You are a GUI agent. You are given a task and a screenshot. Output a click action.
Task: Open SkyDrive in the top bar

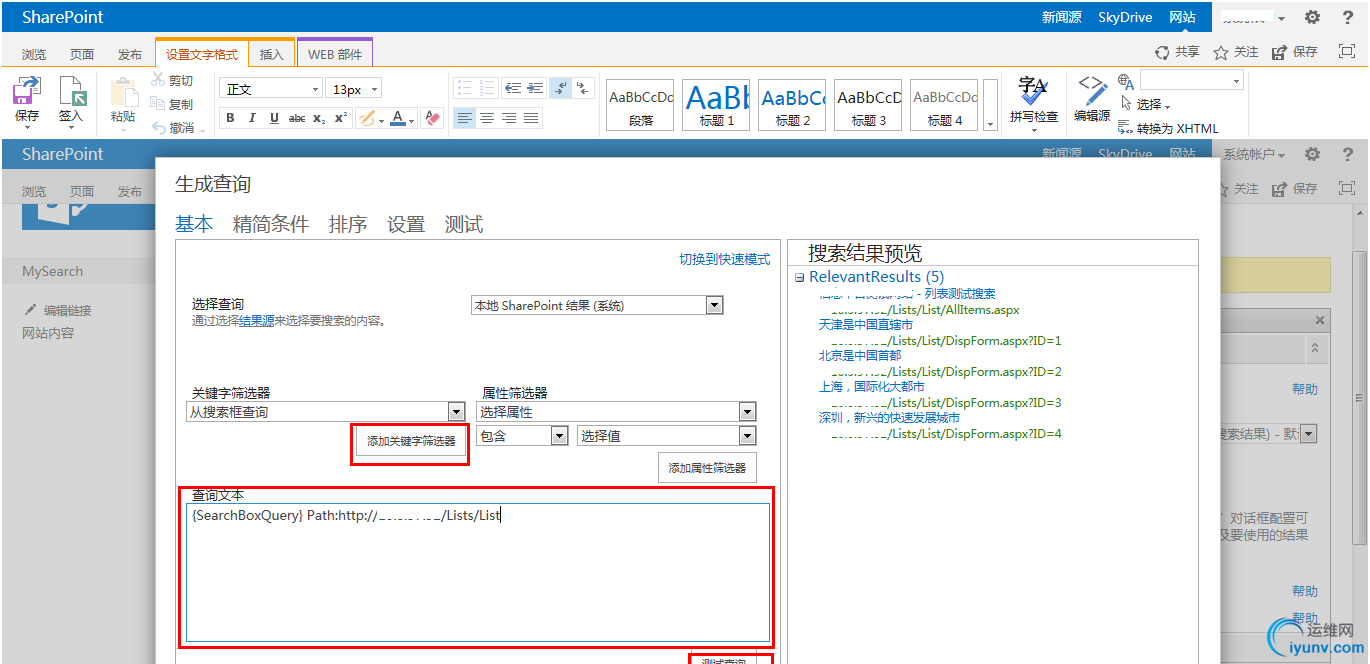pyautogui.click(x=1125, y=17)
